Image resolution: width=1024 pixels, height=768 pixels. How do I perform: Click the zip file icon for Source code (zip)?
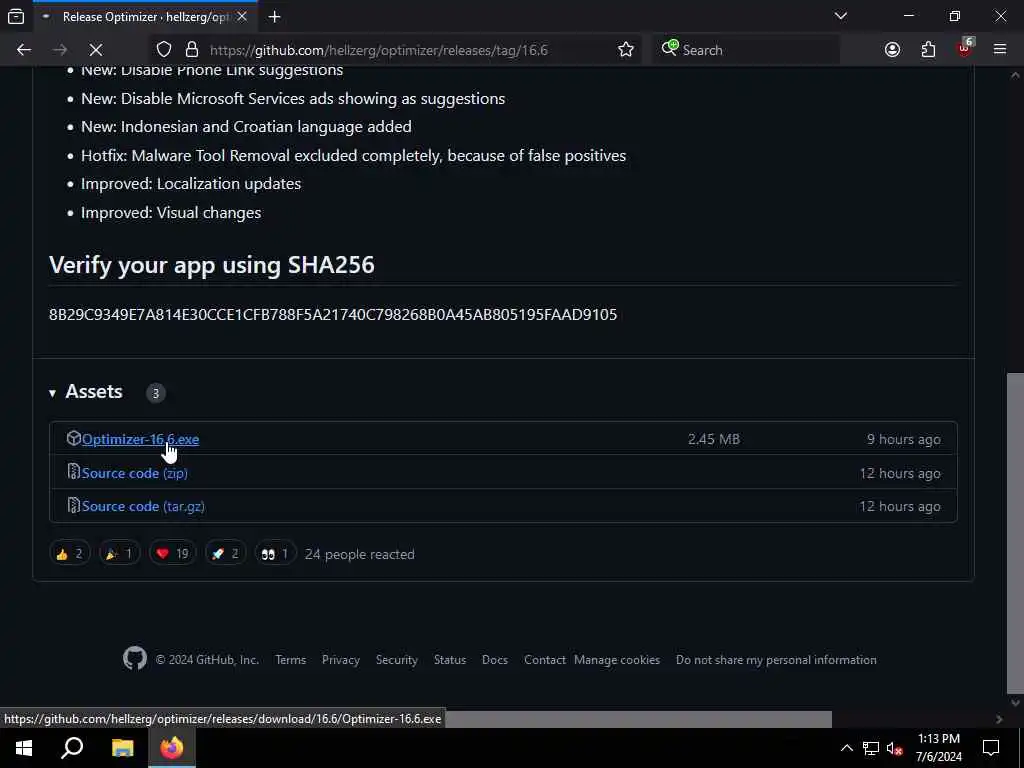(74, 472)
